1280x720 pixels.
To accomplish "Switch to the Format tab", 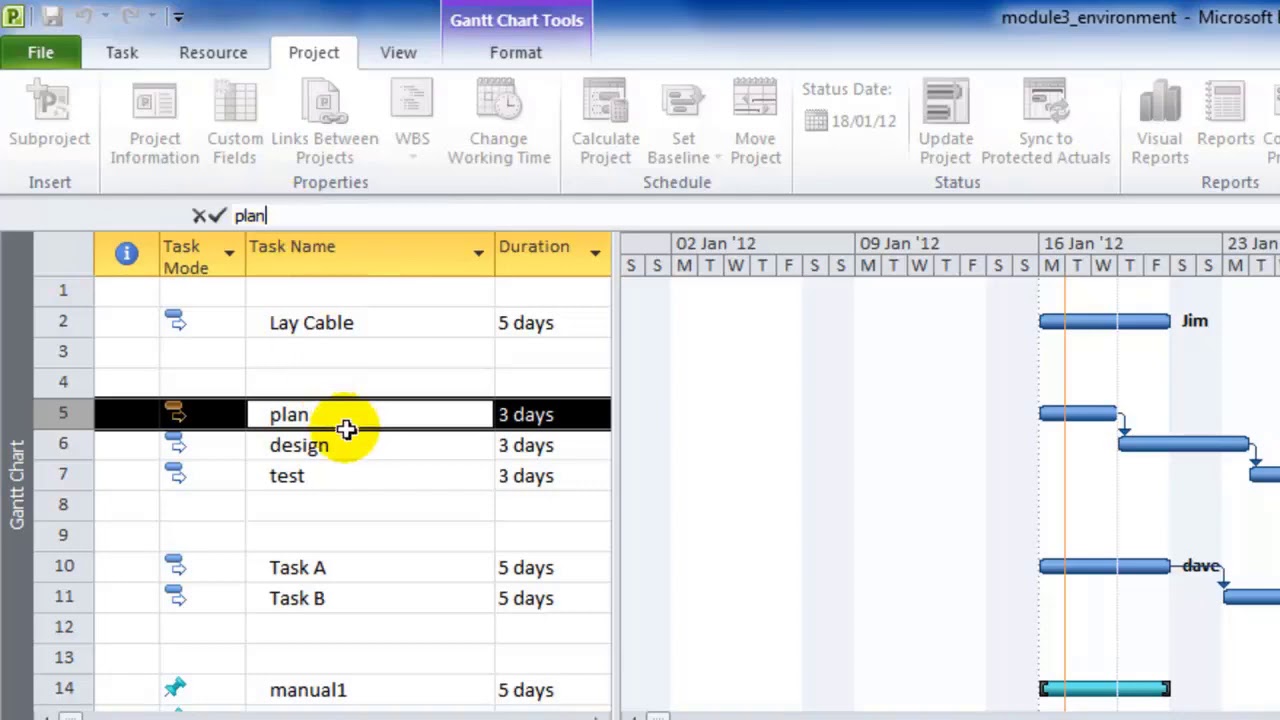I will click(x=516, y=53).
